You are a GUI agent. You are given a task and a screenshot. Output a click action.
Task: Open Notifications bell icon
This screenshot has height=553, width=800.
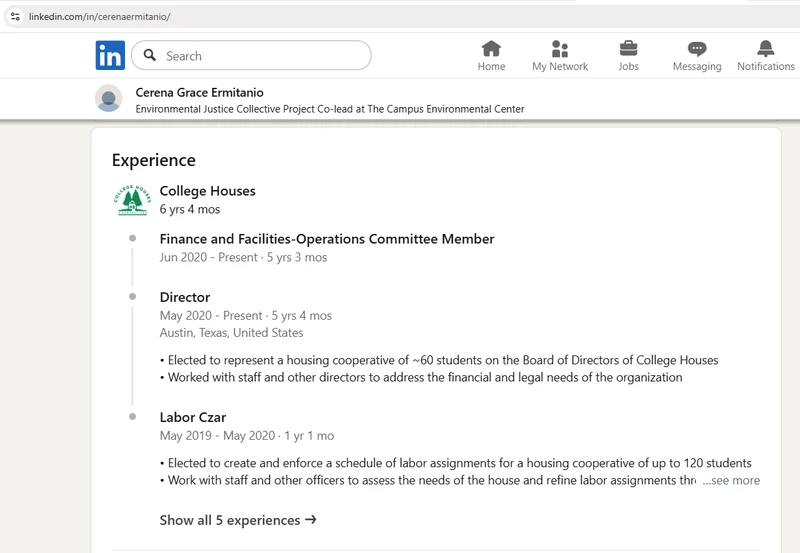(x=766, y=49)
